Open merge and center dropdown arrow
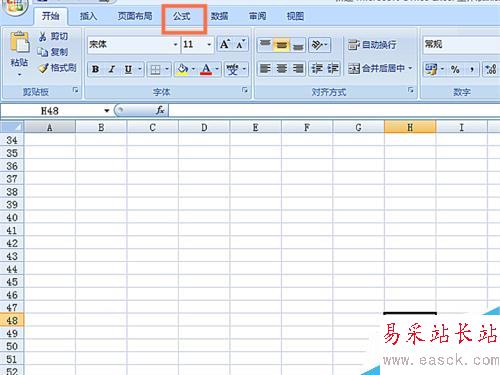 410,69
